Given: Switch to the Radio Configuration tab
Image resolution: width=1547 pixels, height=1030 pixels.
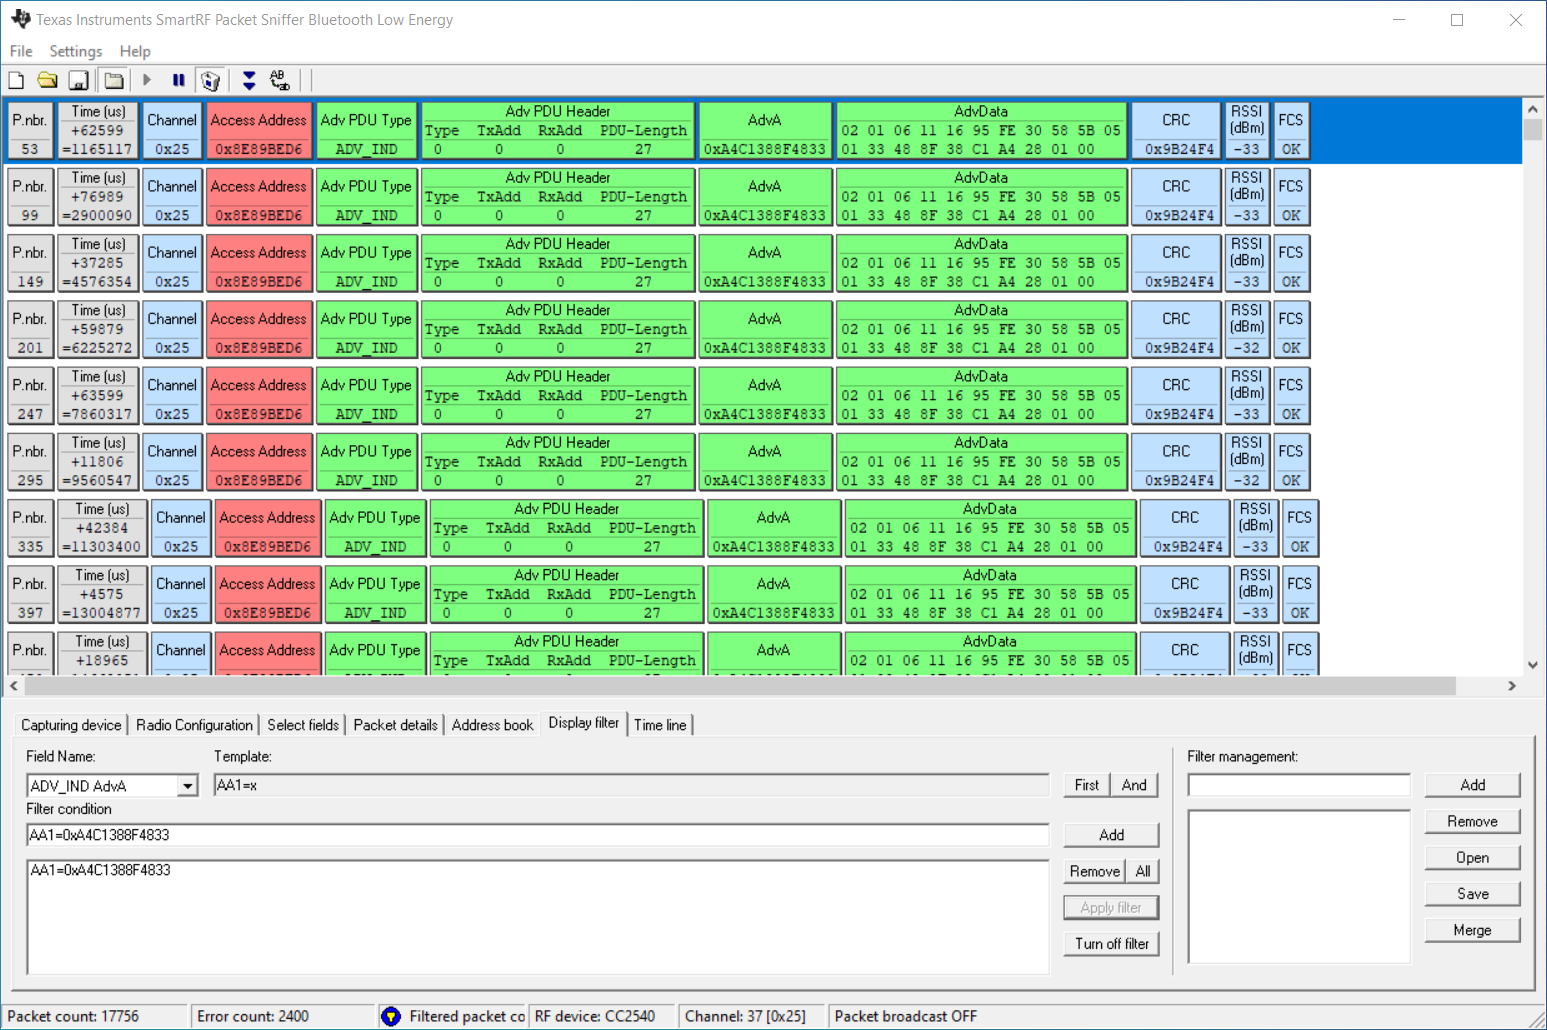Looking at the screenshot, I should (x=194, y=725).
